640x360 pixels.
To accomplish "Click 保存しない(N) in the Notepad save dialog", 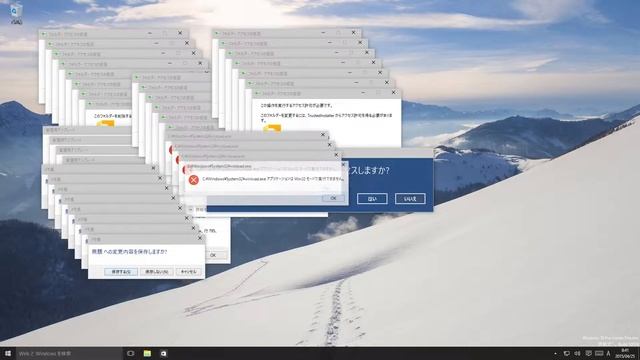I will pyautogui.click(x=157, y=272).
